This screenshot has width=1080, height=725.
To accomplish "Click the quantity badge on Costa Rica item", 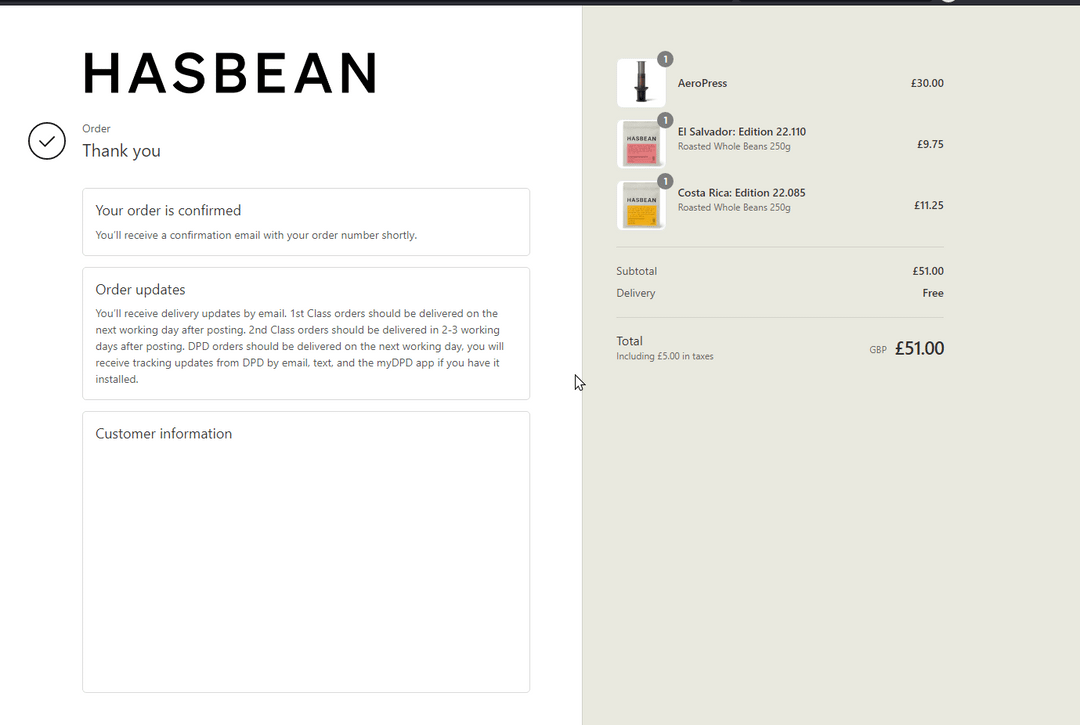I will pos(665,182).
